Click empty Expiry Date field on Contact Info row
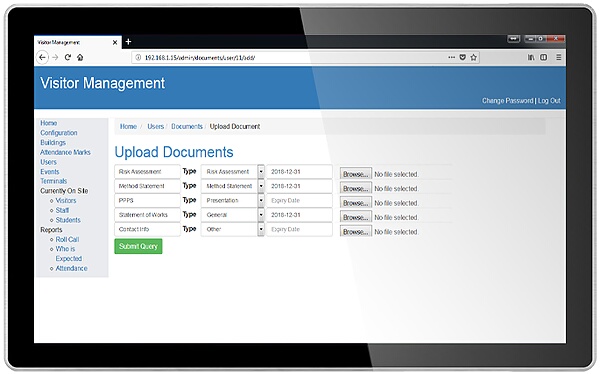 (300, 229)
